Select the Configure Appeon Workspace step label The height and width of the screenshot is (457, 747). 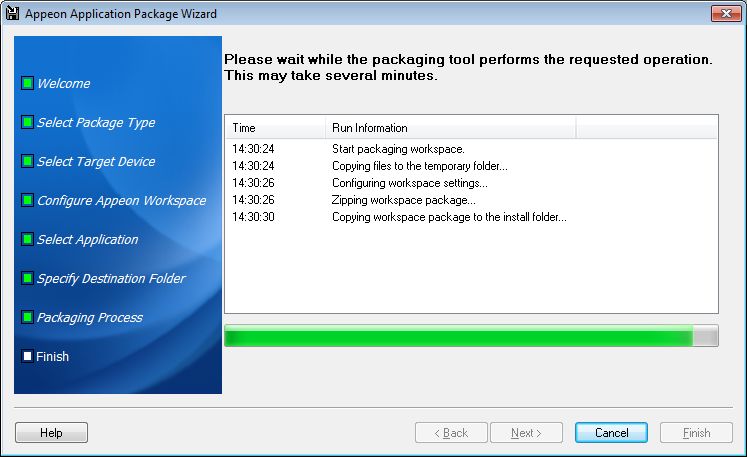121,201
